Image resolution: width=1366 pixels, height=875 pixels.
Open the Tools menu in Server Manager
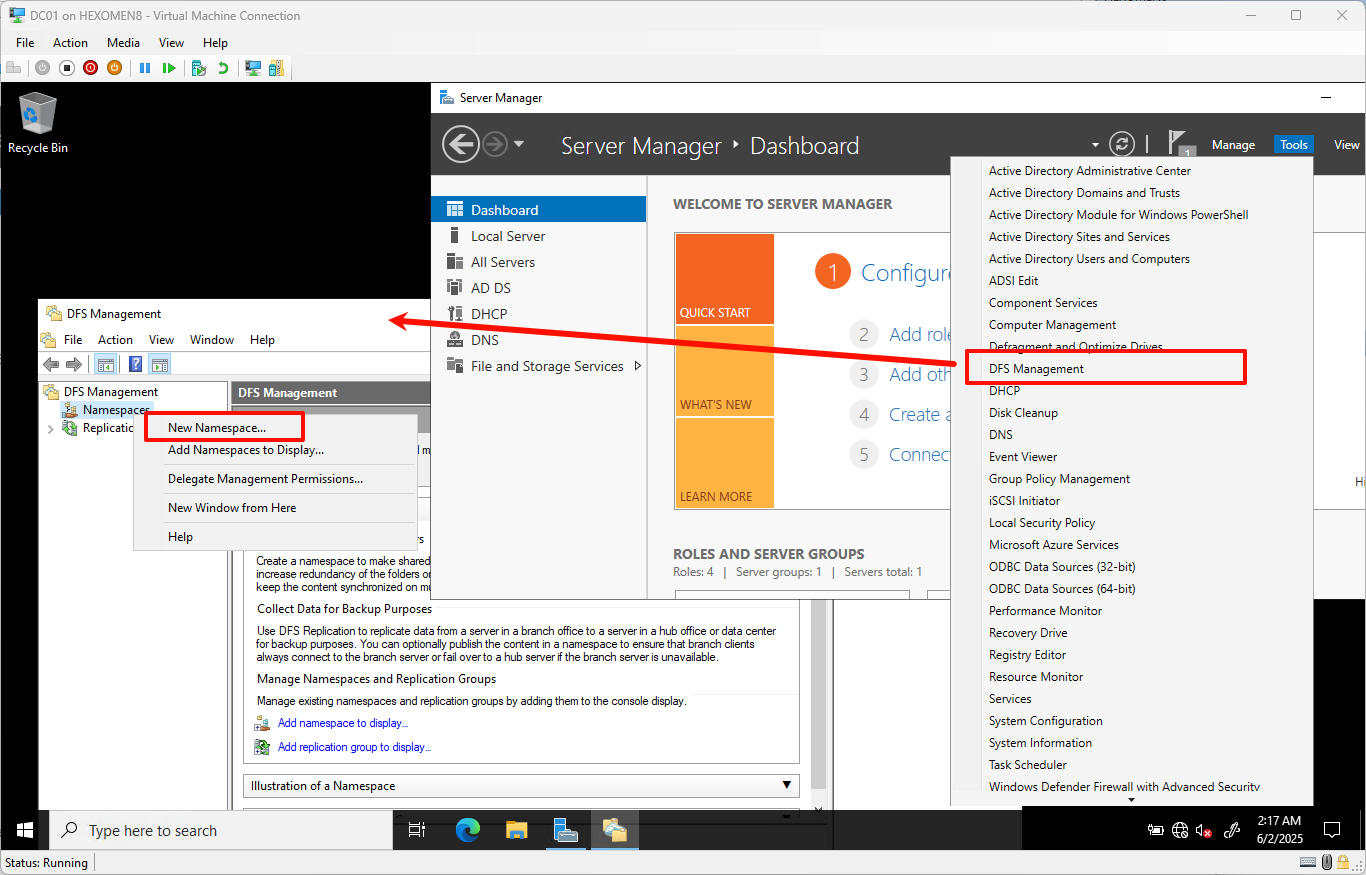tap(1293, 144)
